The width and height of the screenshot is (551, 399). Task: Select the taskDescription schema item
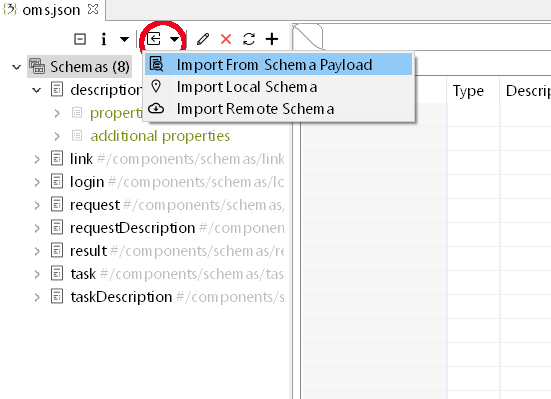point(121,297)
